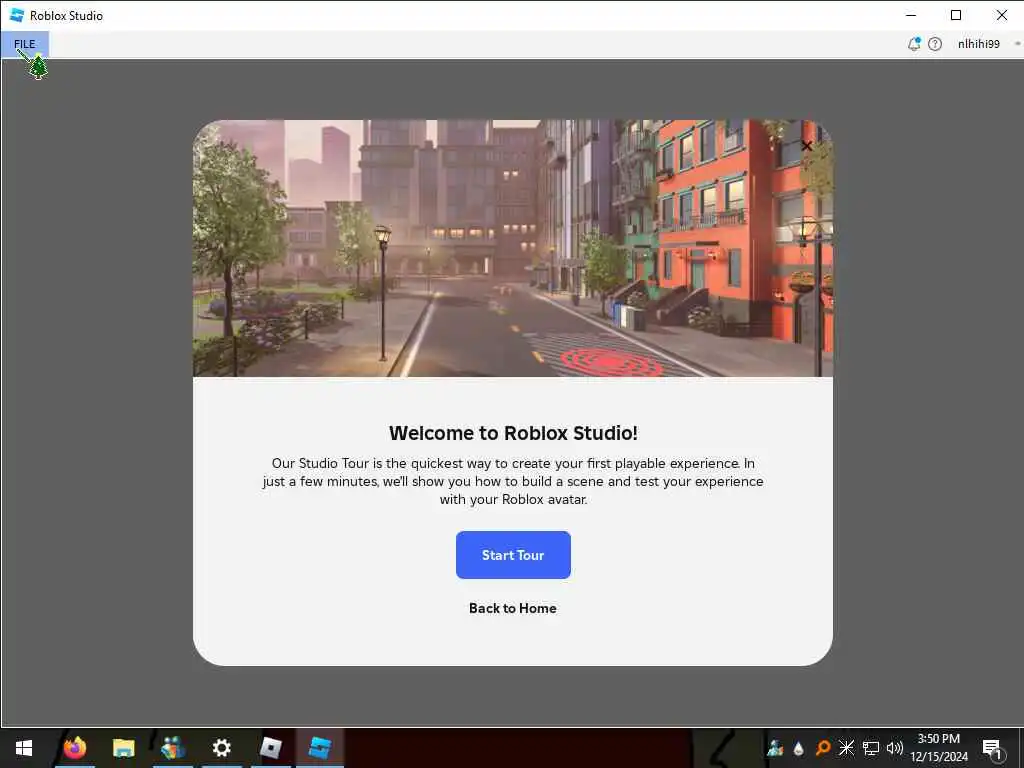Close the Roblox Studio window
The height and width of the screenshot is (768, 1024).
click(1001, 15)
